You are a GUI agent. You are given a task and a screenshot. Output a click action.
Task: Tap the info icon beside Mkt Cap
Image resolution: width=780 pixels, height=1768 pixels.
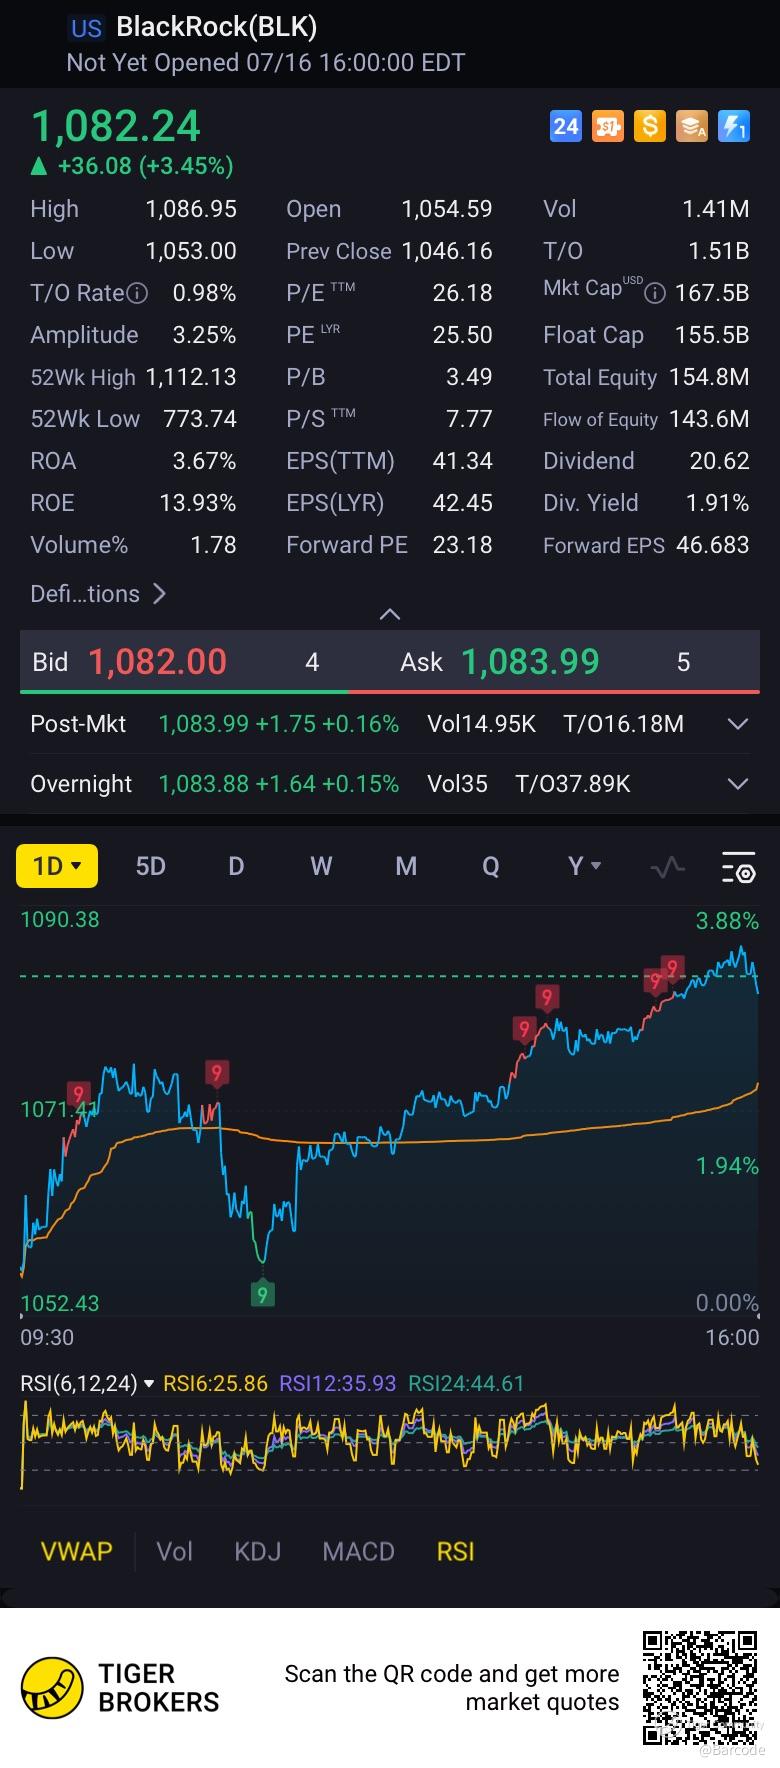(x=655, y=293)
